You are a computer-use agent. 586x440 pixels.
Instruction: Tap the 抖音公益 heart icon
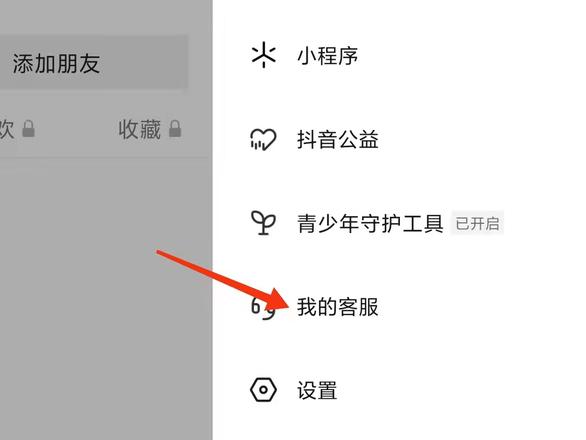click(263, 139)
